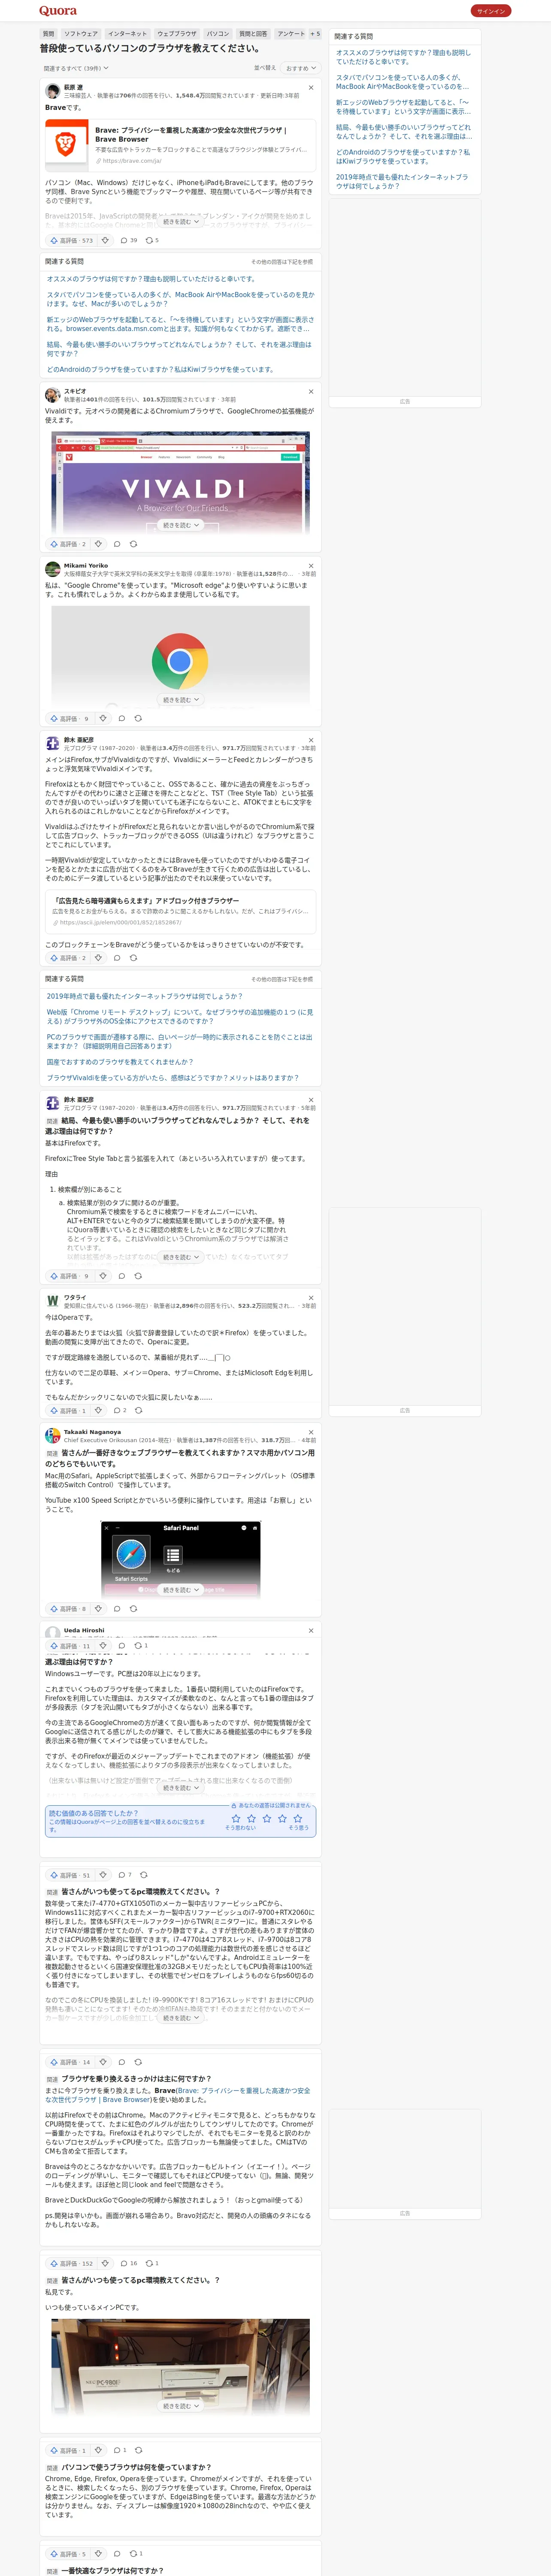Click the red サインイン button
Viewport: 551px width, 2576px height.
pos(491,11)
